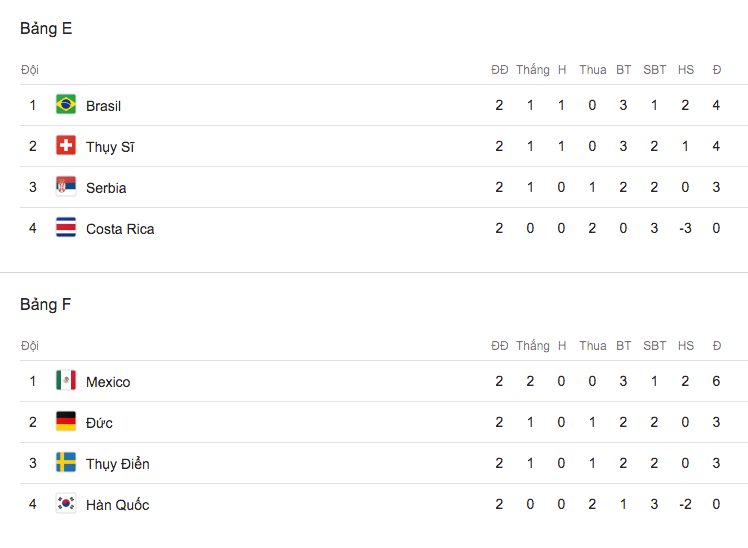Open the Serbia team link
Viewport: 748px width, 548px height.
[x=106, y=188]
